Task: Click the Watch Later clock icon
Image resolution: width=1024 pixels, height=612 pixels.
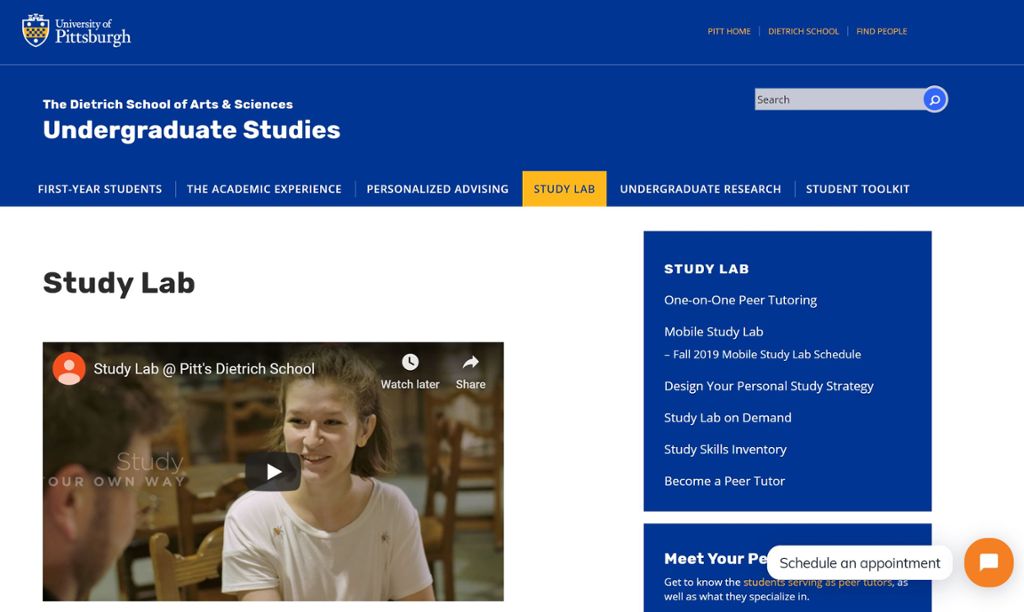Action: pyautogui.click(x=409, y=363)
